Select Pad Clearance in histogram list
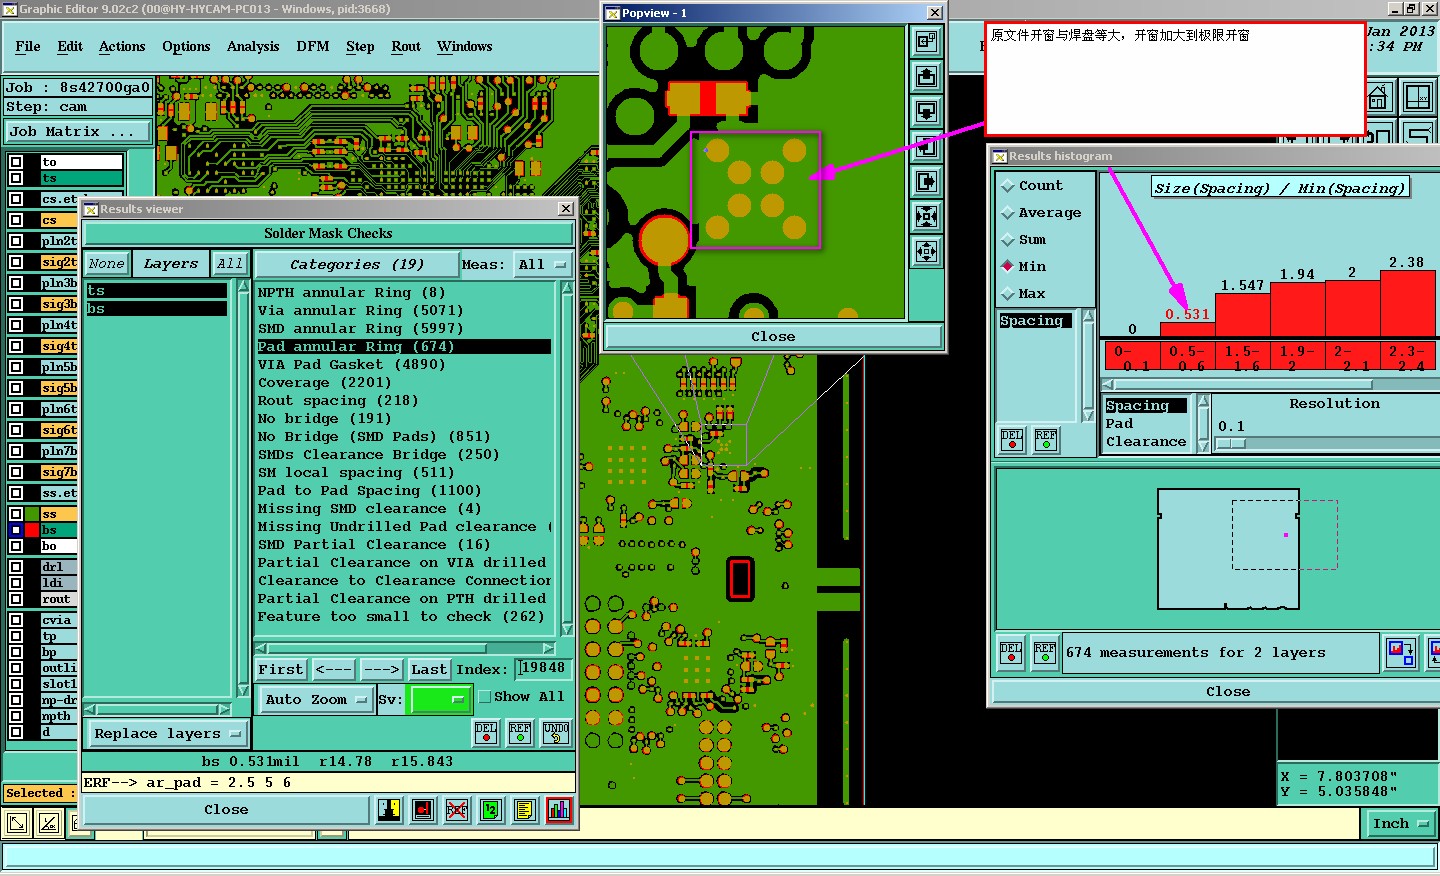 (1146, 433)
